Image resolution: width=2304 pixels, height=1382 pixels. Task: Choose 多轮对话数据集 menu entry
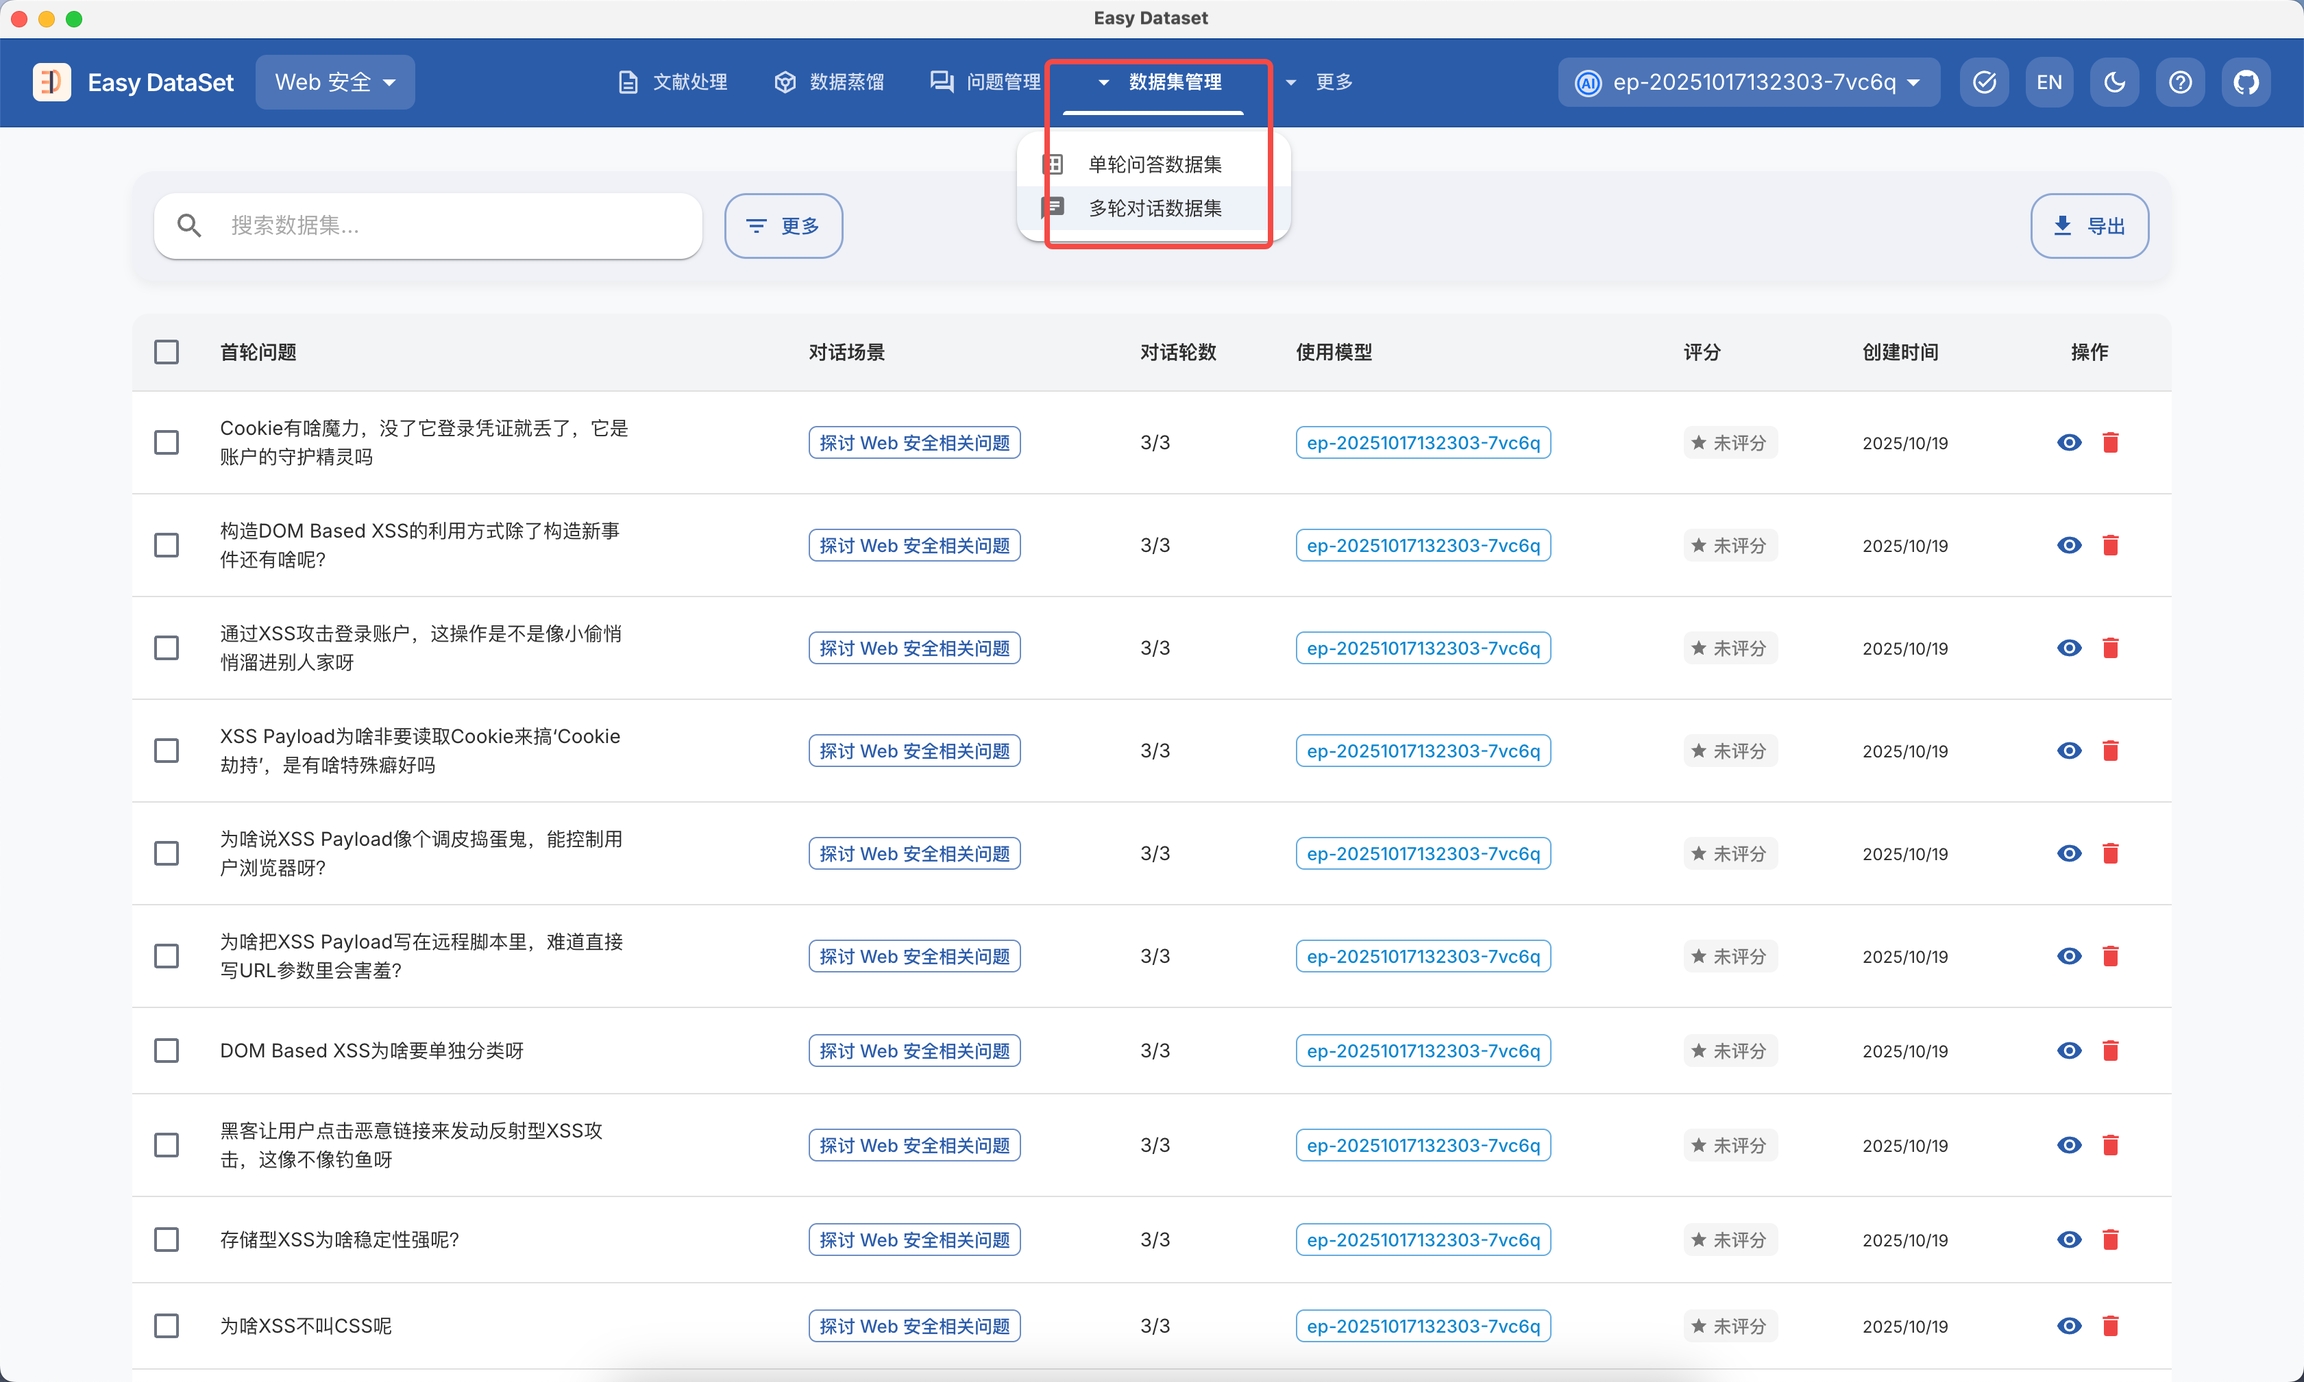pos(1154,208)
